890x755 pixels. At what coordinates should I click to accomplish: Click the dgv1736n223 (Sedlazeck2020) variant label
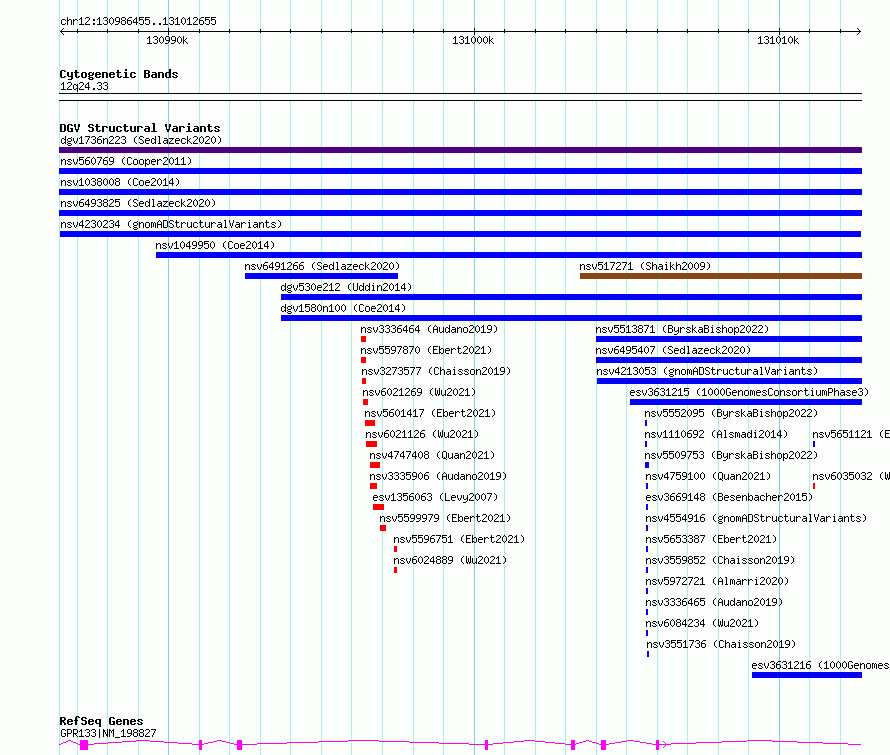[x=141, y=140]
